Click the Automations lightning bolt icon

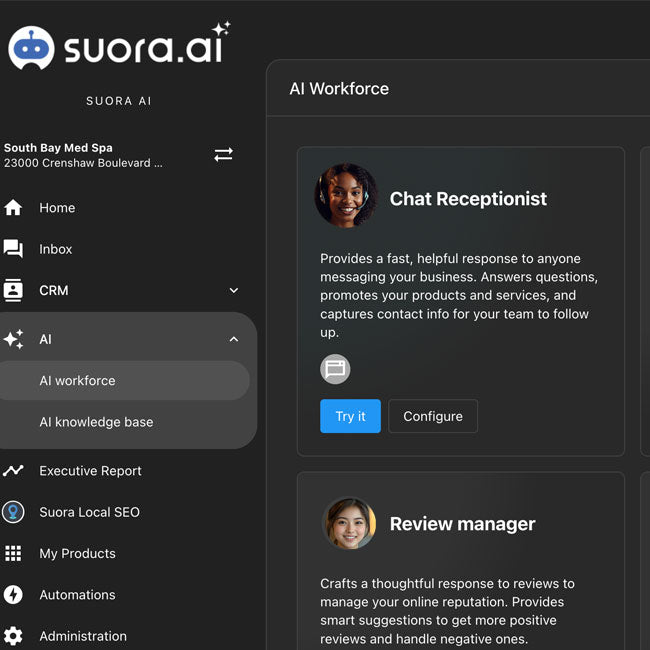point(13,595)
